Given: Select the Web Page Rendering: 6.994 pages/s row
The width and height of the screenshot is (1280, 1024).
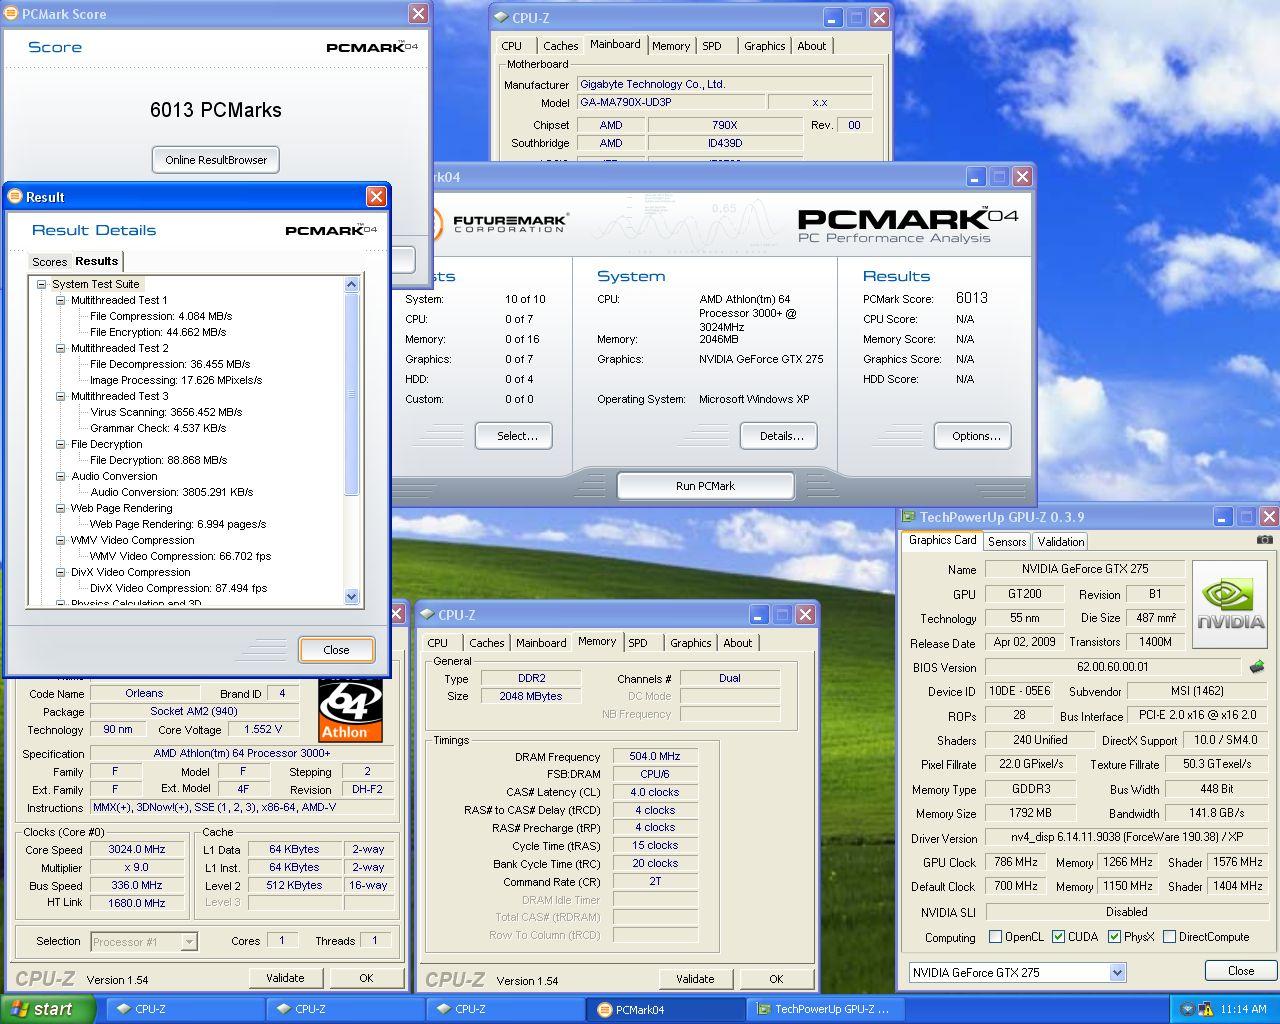Looking at the screenshot, I should pyautogui.click(x=178, y=524).
